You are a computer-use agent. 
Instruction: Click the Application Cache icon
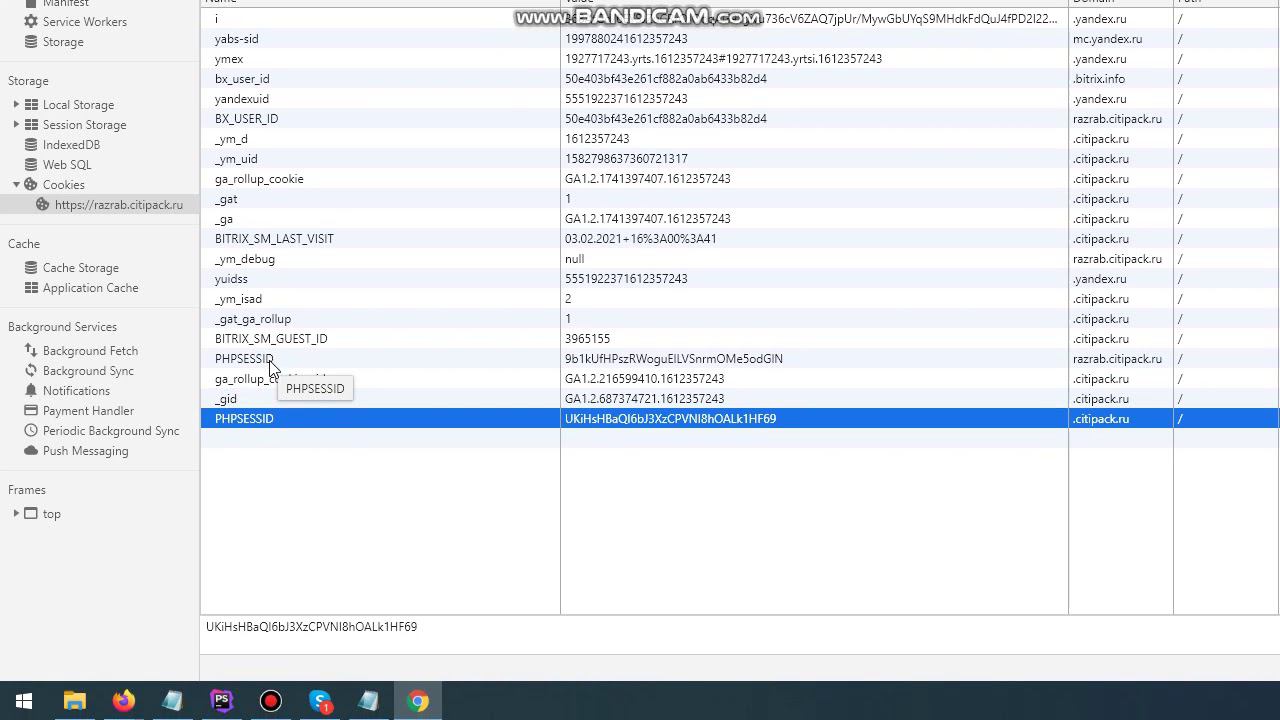(x=31, y=287)
